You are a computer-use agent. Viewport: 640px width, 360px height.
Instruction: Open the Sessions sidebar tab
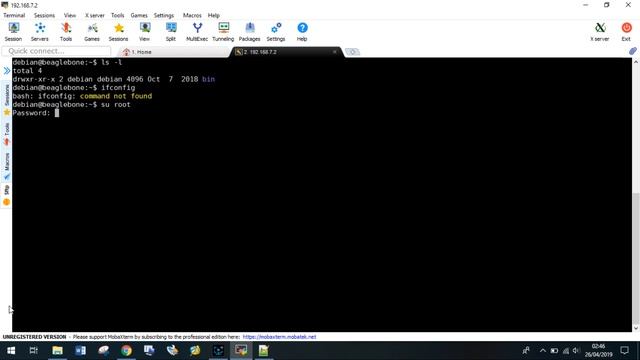pos(7,99)
